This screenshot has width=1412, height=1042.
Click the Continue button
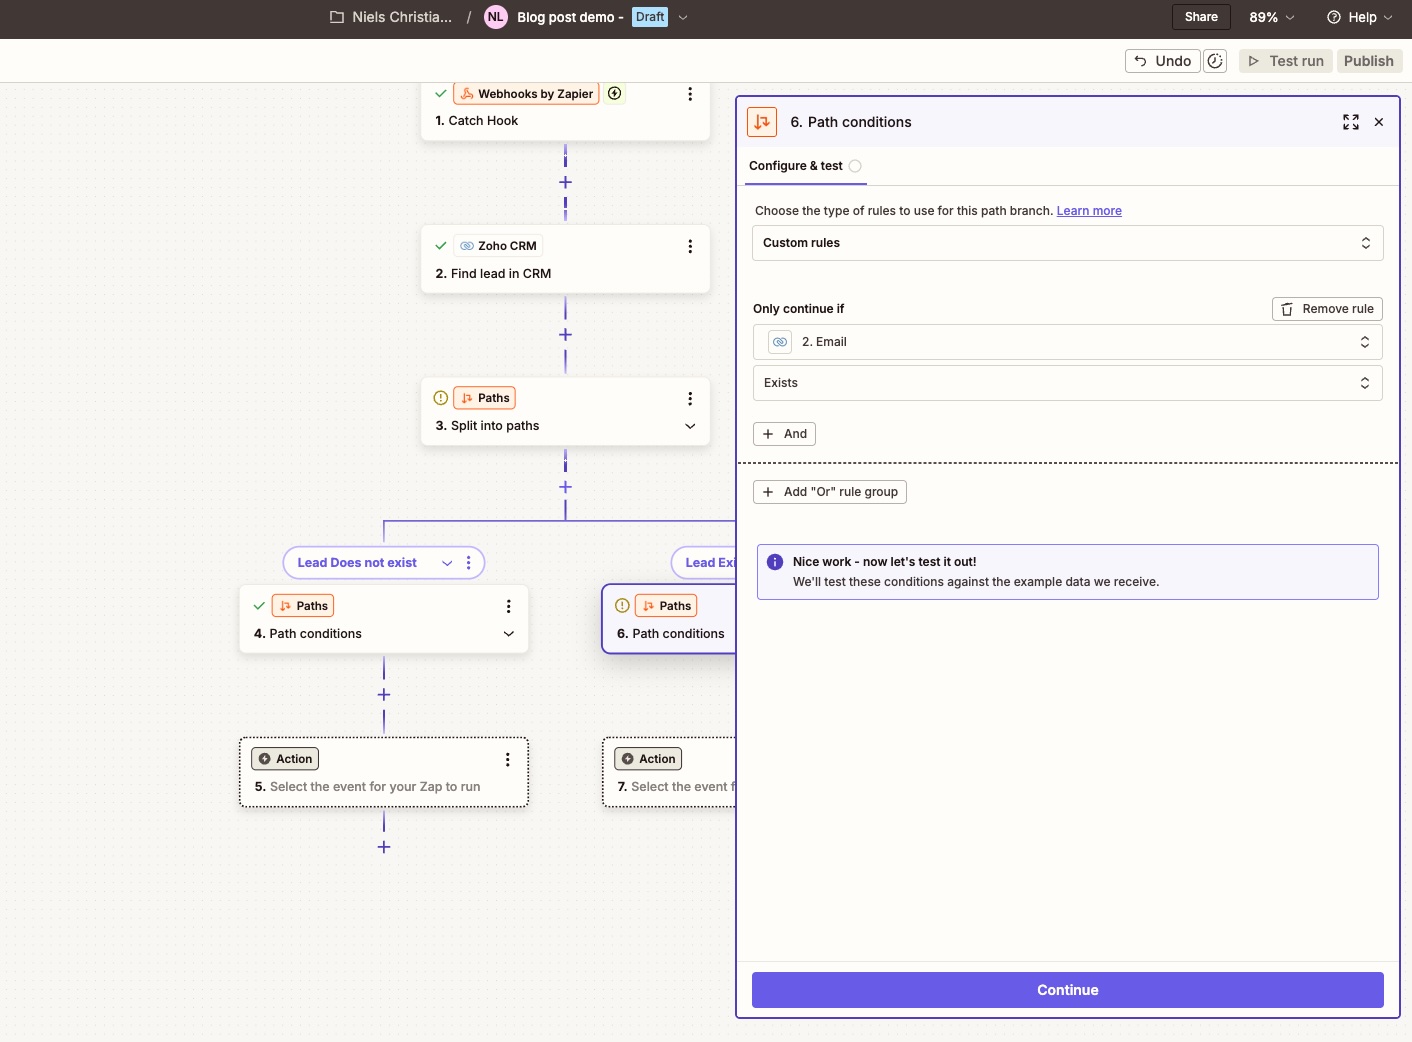coord(1066,990)
